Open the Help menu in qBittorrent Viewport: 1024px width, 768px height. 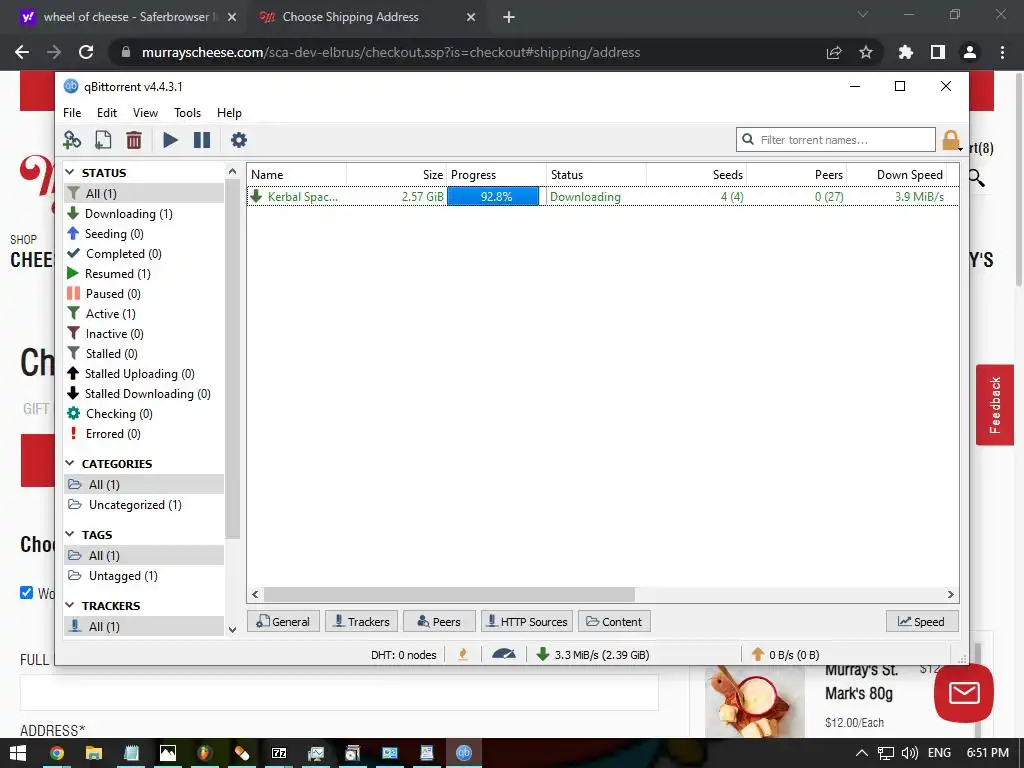pyautogui.click(x=229, y=112)
